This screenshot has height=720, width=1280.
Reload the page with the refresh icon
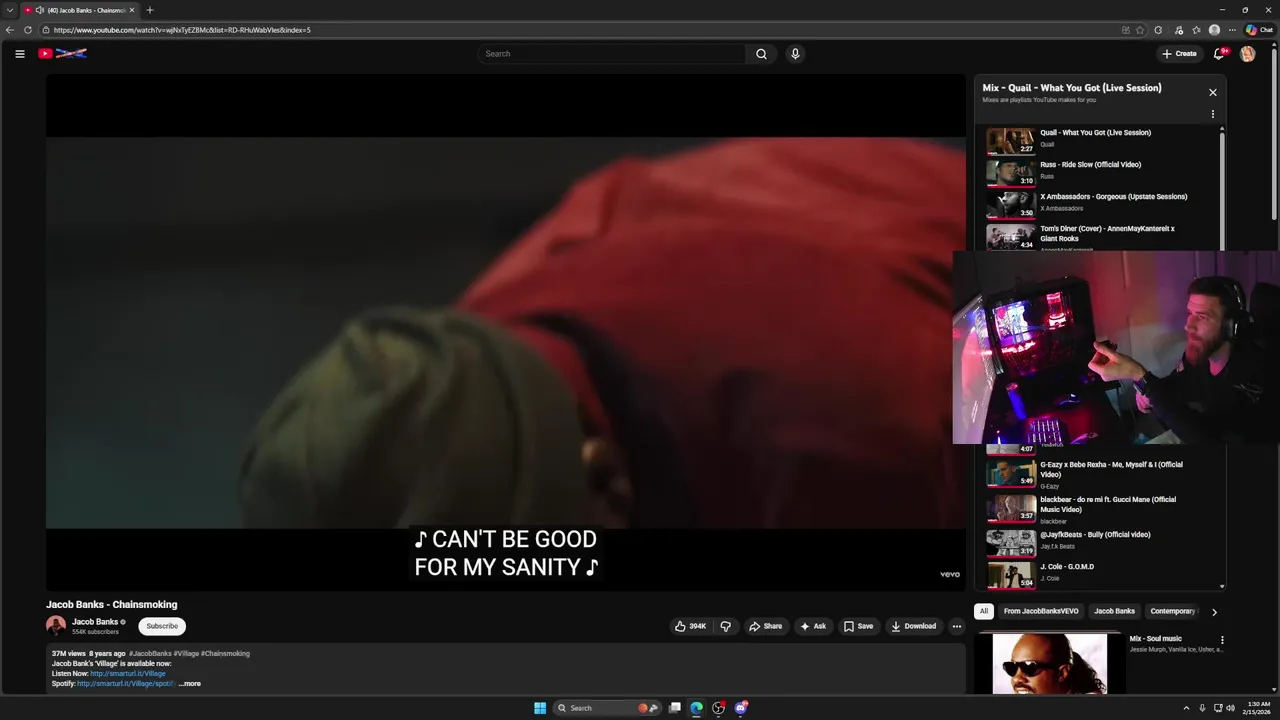point(28,30)
